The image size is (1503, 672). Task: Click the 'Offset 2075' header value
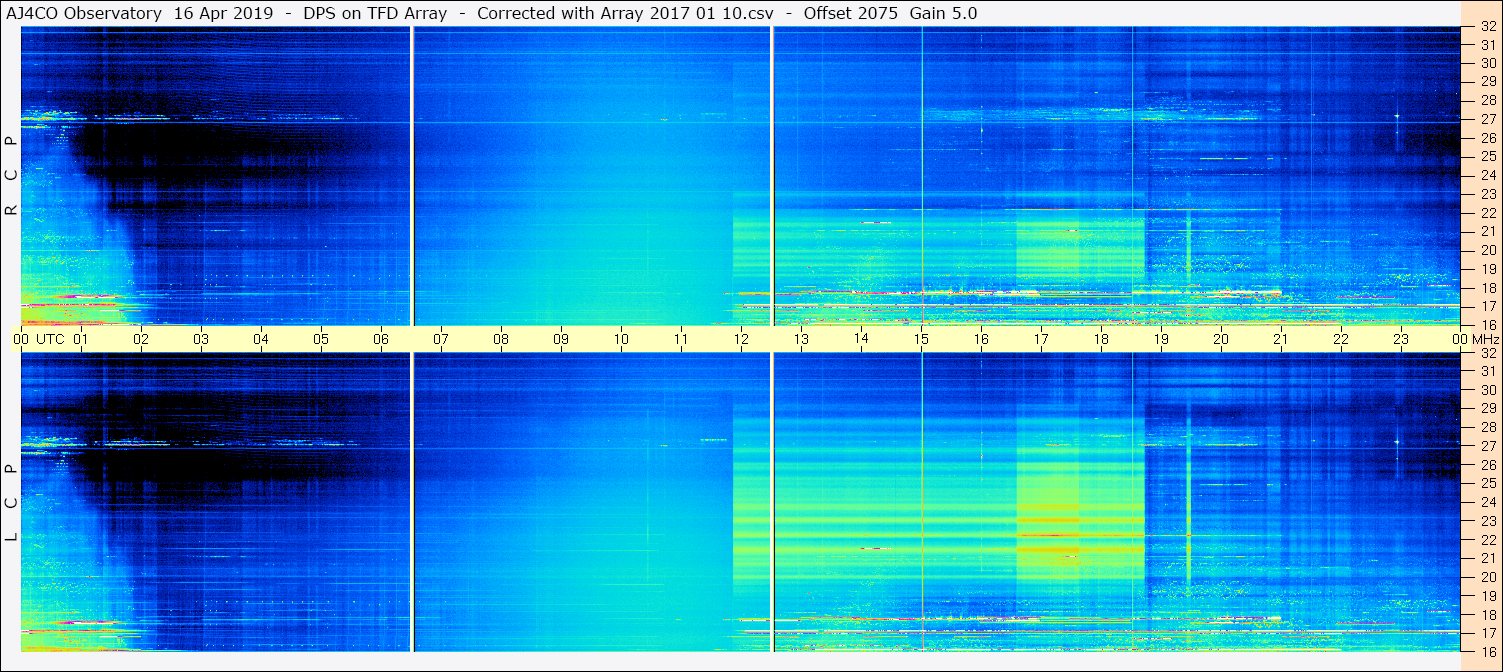pos(852,13)
